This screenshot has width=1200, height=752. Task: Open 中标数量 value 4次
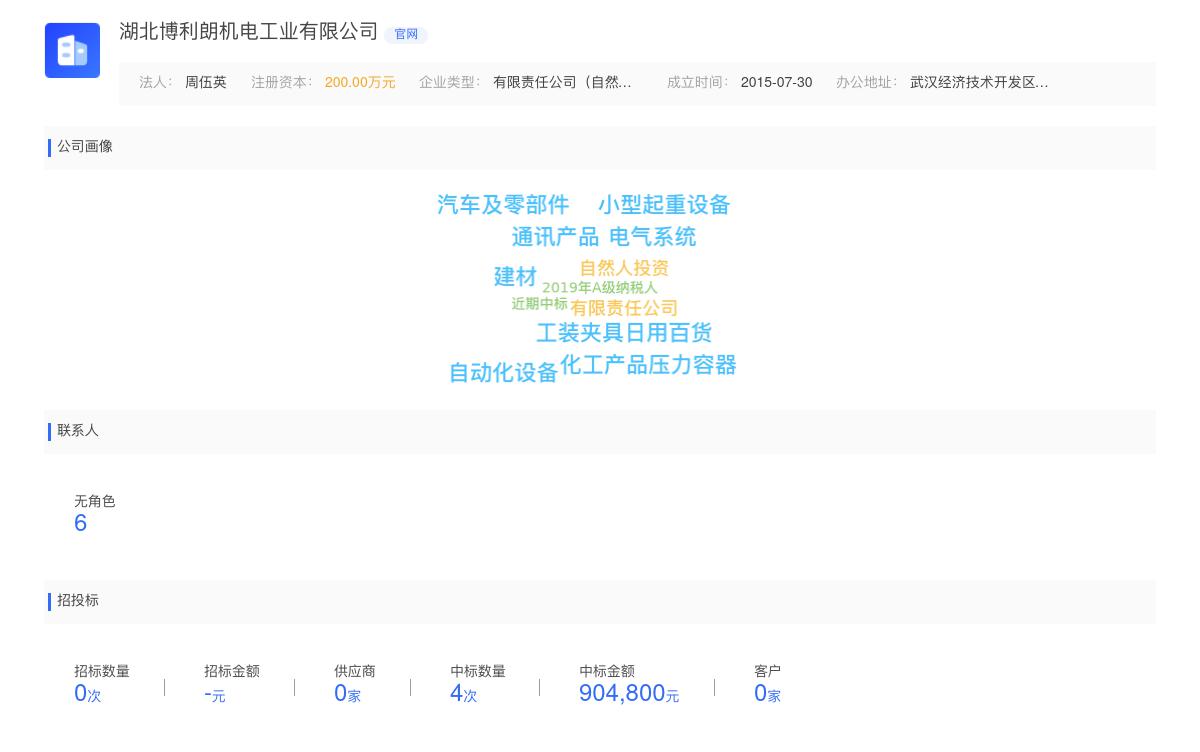pyautogui.click(x=464, y=694)
